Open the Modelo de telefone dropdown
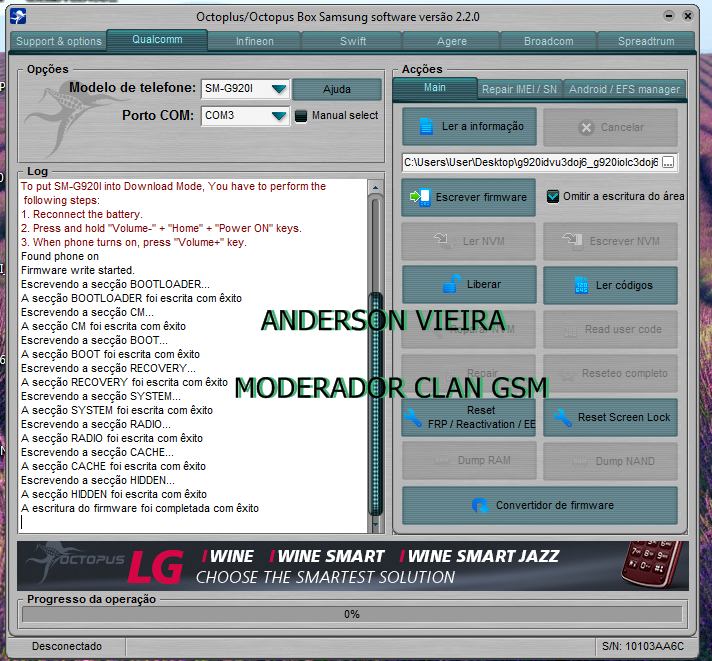The width and height of the screenshot is (712, 661). click(x=279, y=89)
